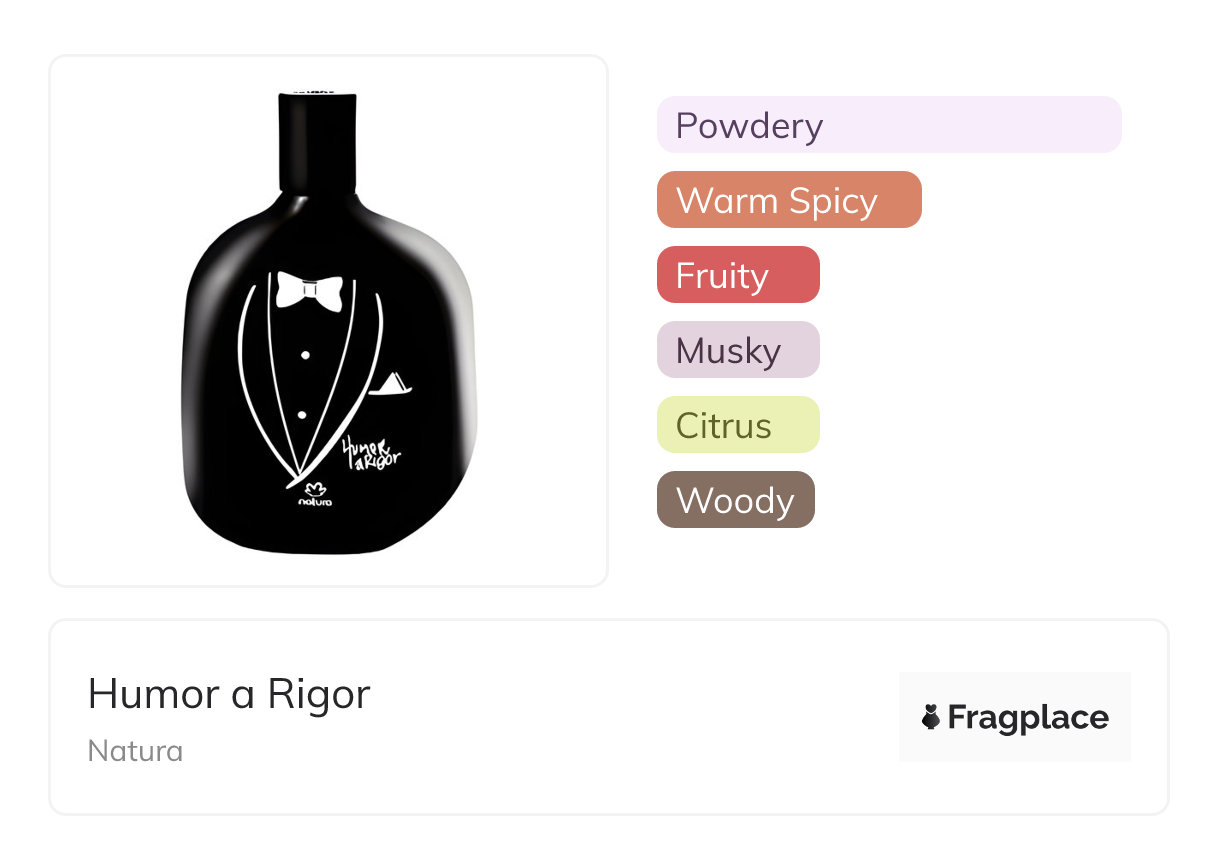Select the Powdery accord bar
Image resolution: width=1218 pixels, height=864 pixels.
pyautogui.click(x=889, y=125)
